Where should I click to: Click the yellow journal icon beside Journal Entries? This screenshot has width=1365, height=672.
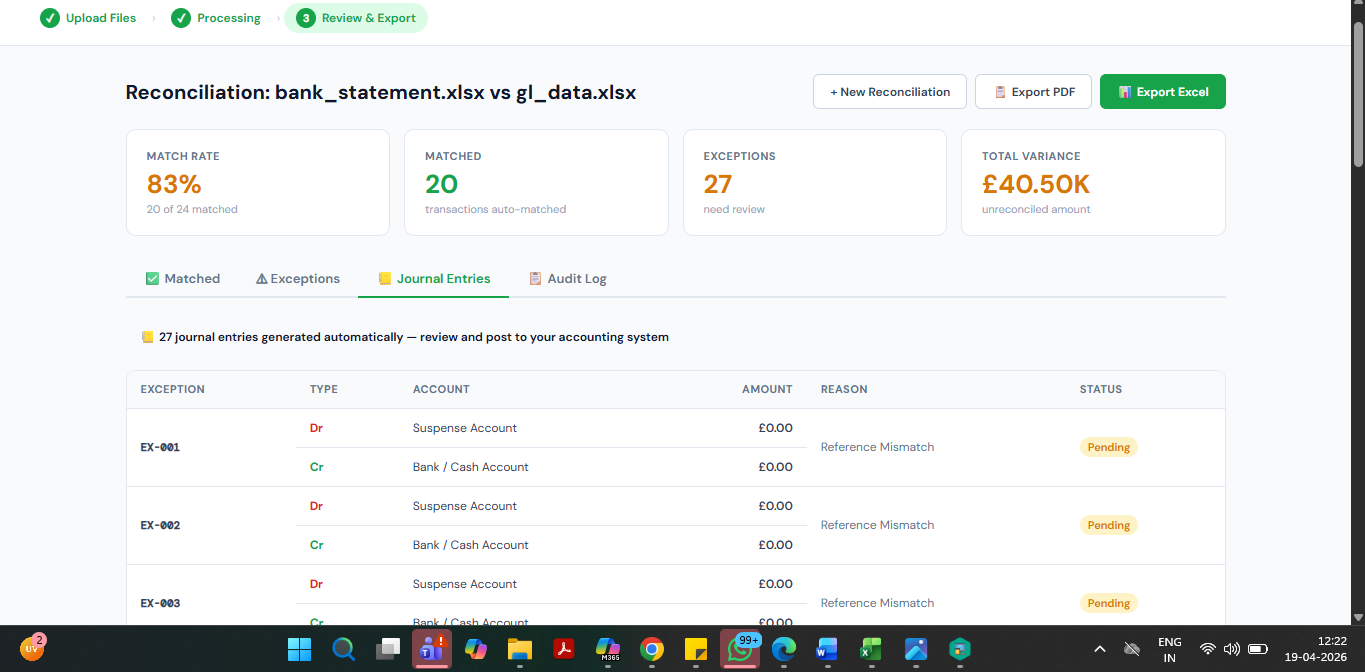pyautogui.click(x=384, y=278)
